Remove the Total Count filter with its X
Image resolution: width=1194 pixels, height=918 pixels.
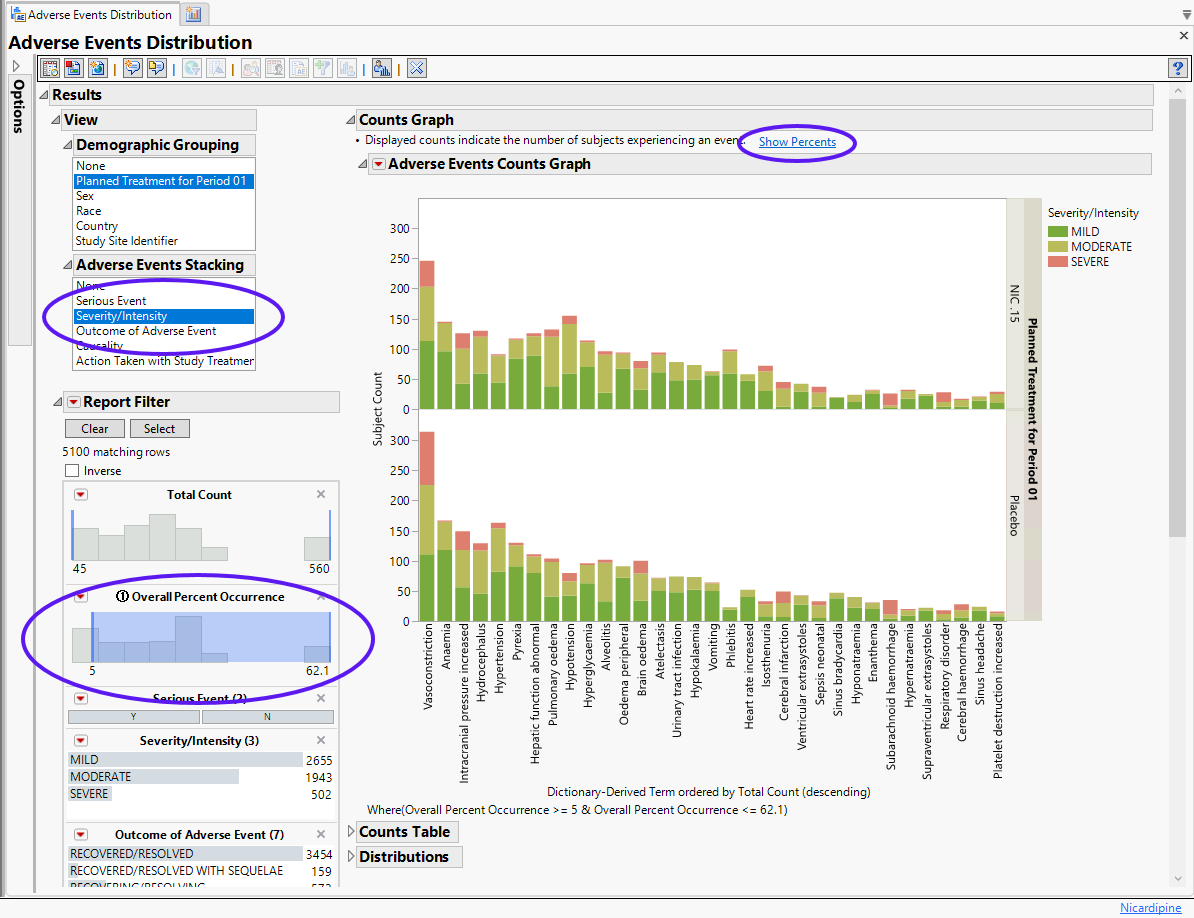coord(321,494)
